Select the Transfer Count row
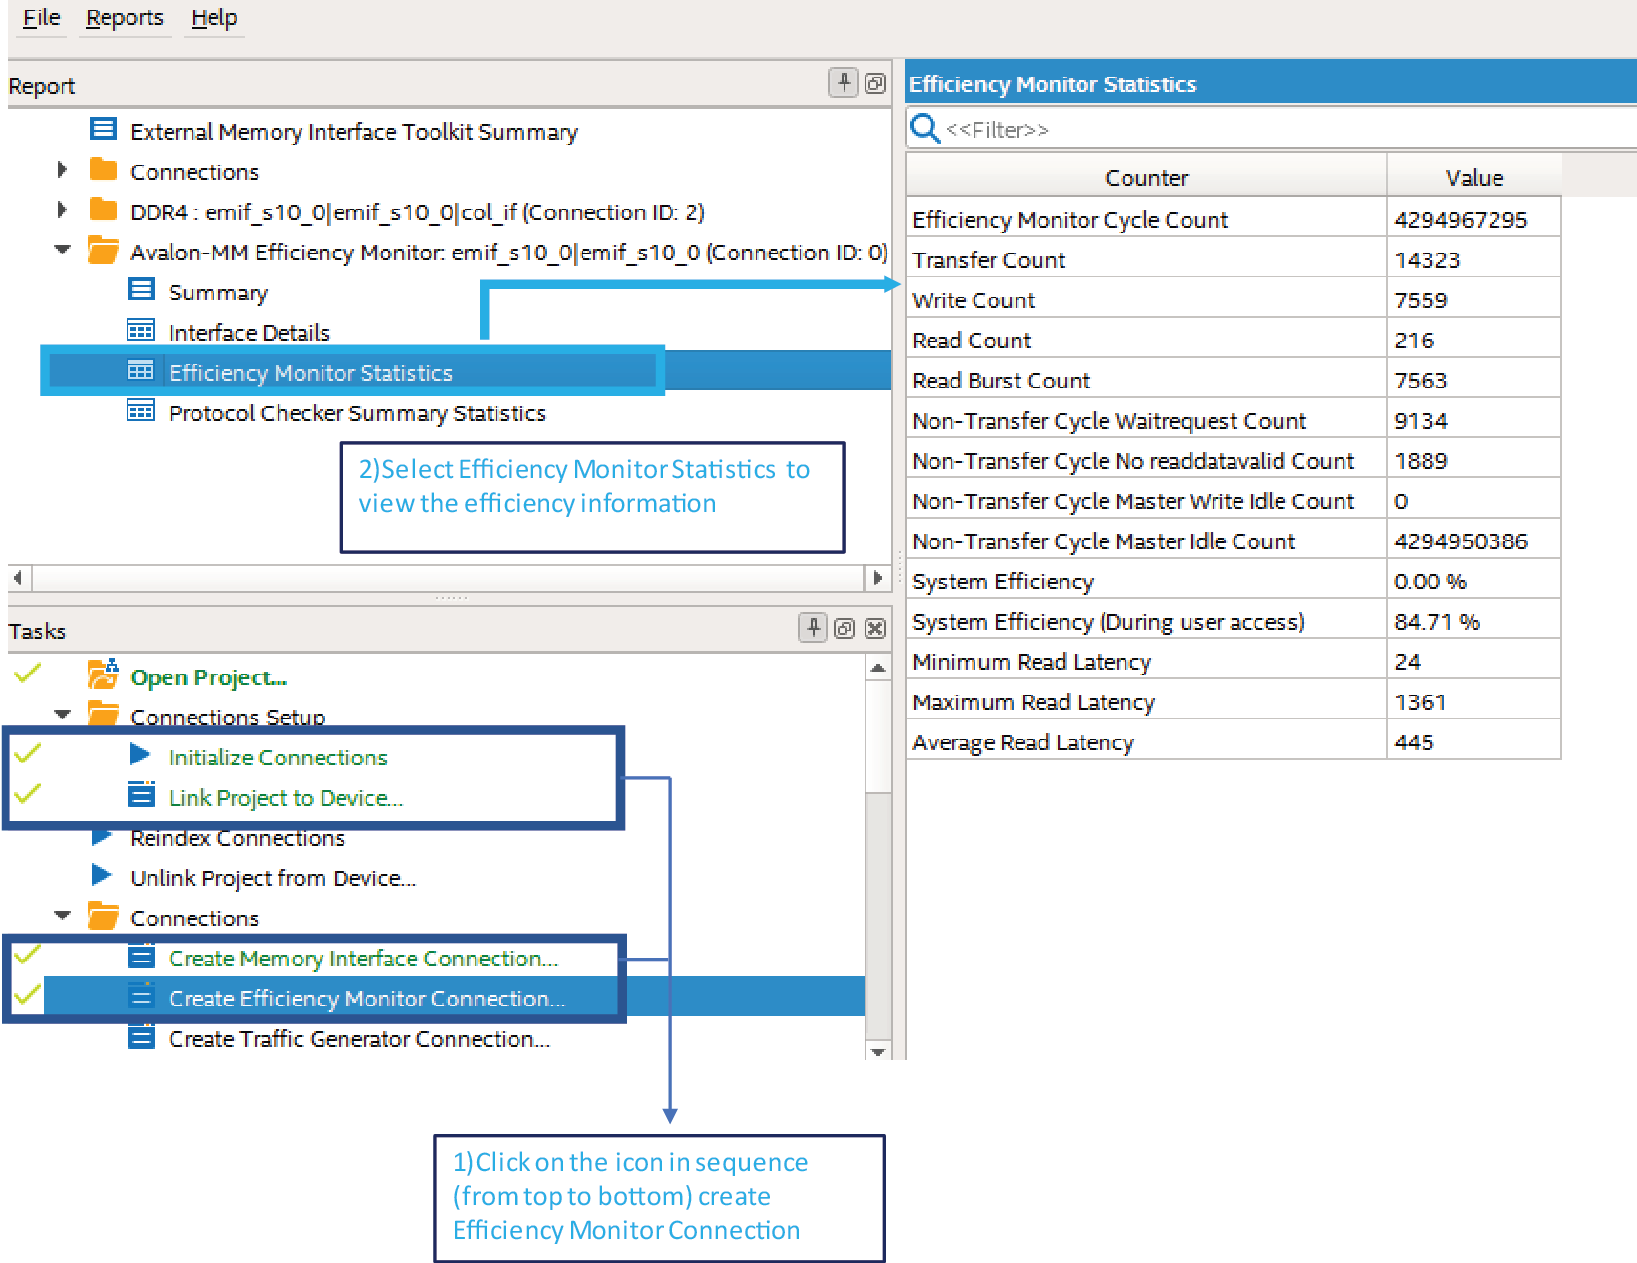 [x=1233, y=259]
